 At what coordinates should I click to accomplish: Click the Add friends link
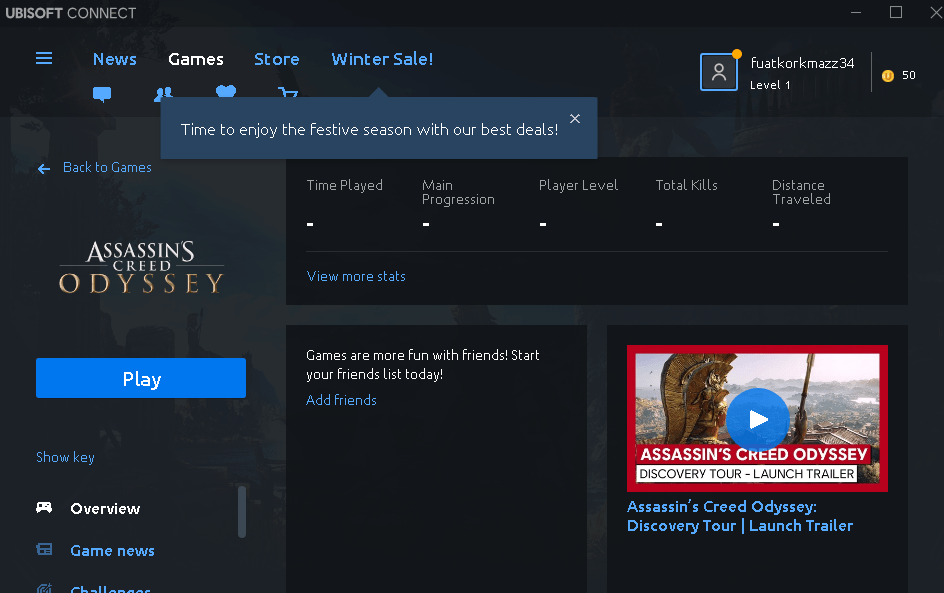[x=341, y=400]
